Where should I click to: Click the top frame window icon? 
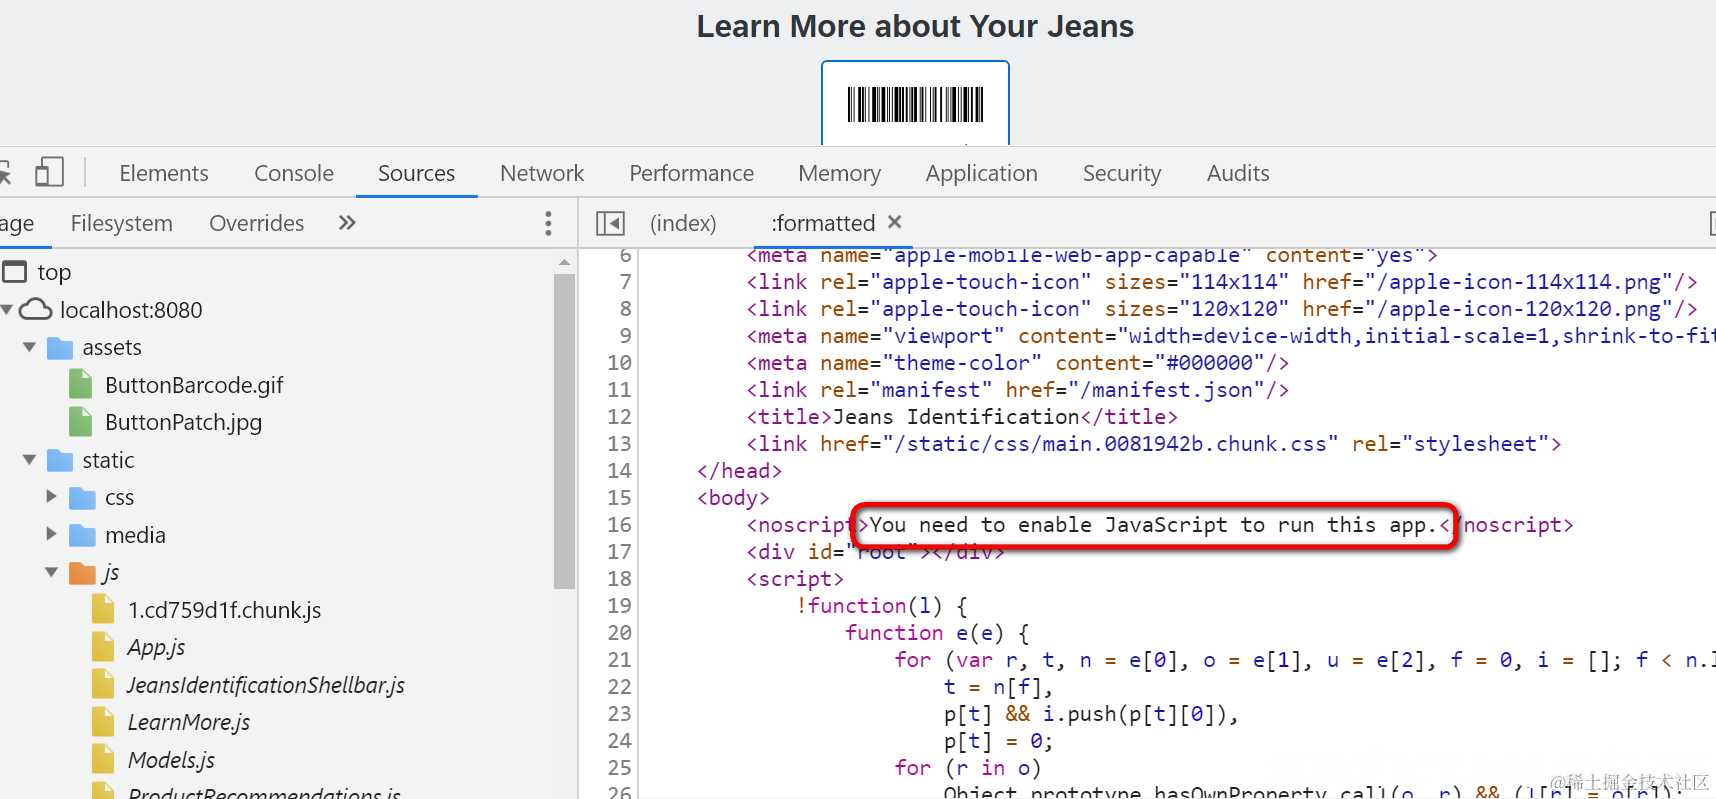point(14,272)
